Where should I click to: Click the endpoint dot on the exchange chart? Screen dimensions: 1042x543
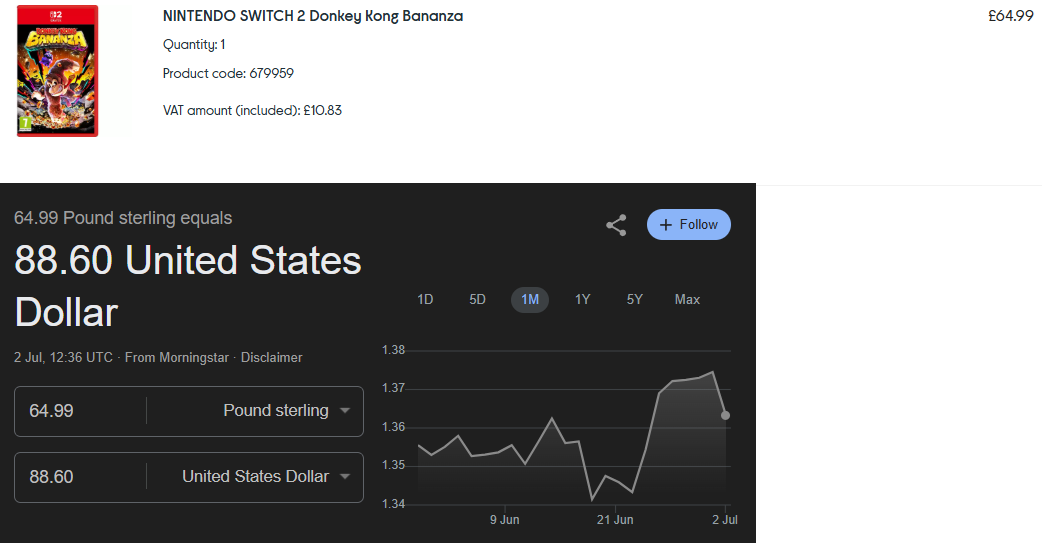pyautogui.click(x=725, y=415)
